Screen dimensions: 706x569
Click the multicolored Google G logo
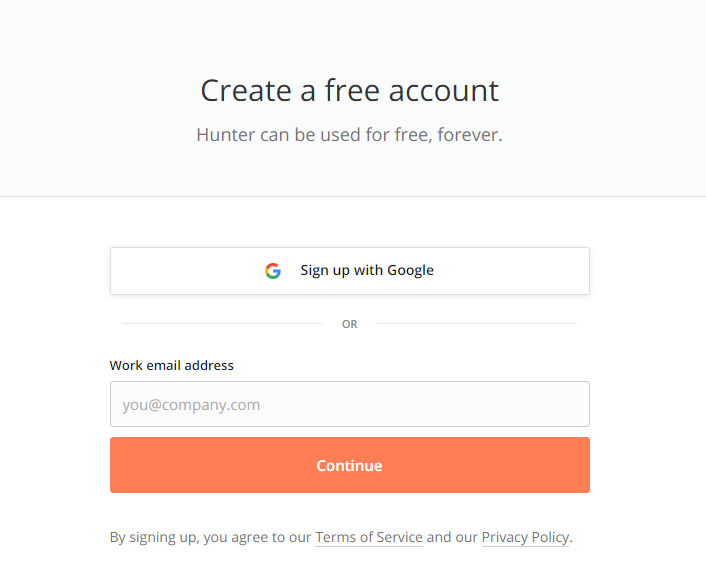(x=273, y=271)
